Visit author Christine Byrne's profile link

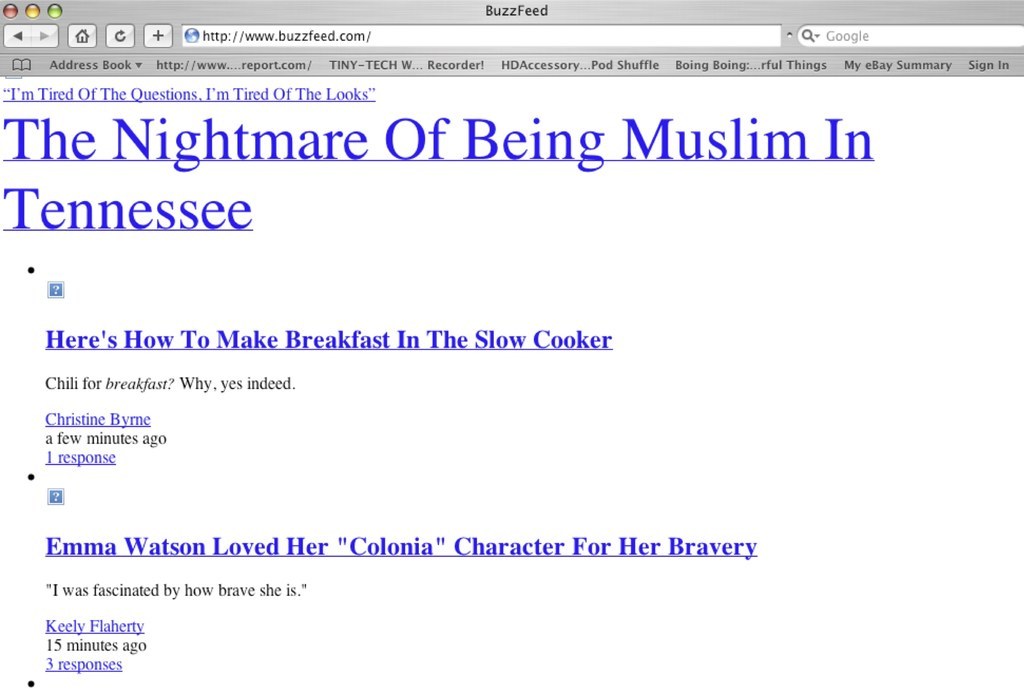point(98,419)
